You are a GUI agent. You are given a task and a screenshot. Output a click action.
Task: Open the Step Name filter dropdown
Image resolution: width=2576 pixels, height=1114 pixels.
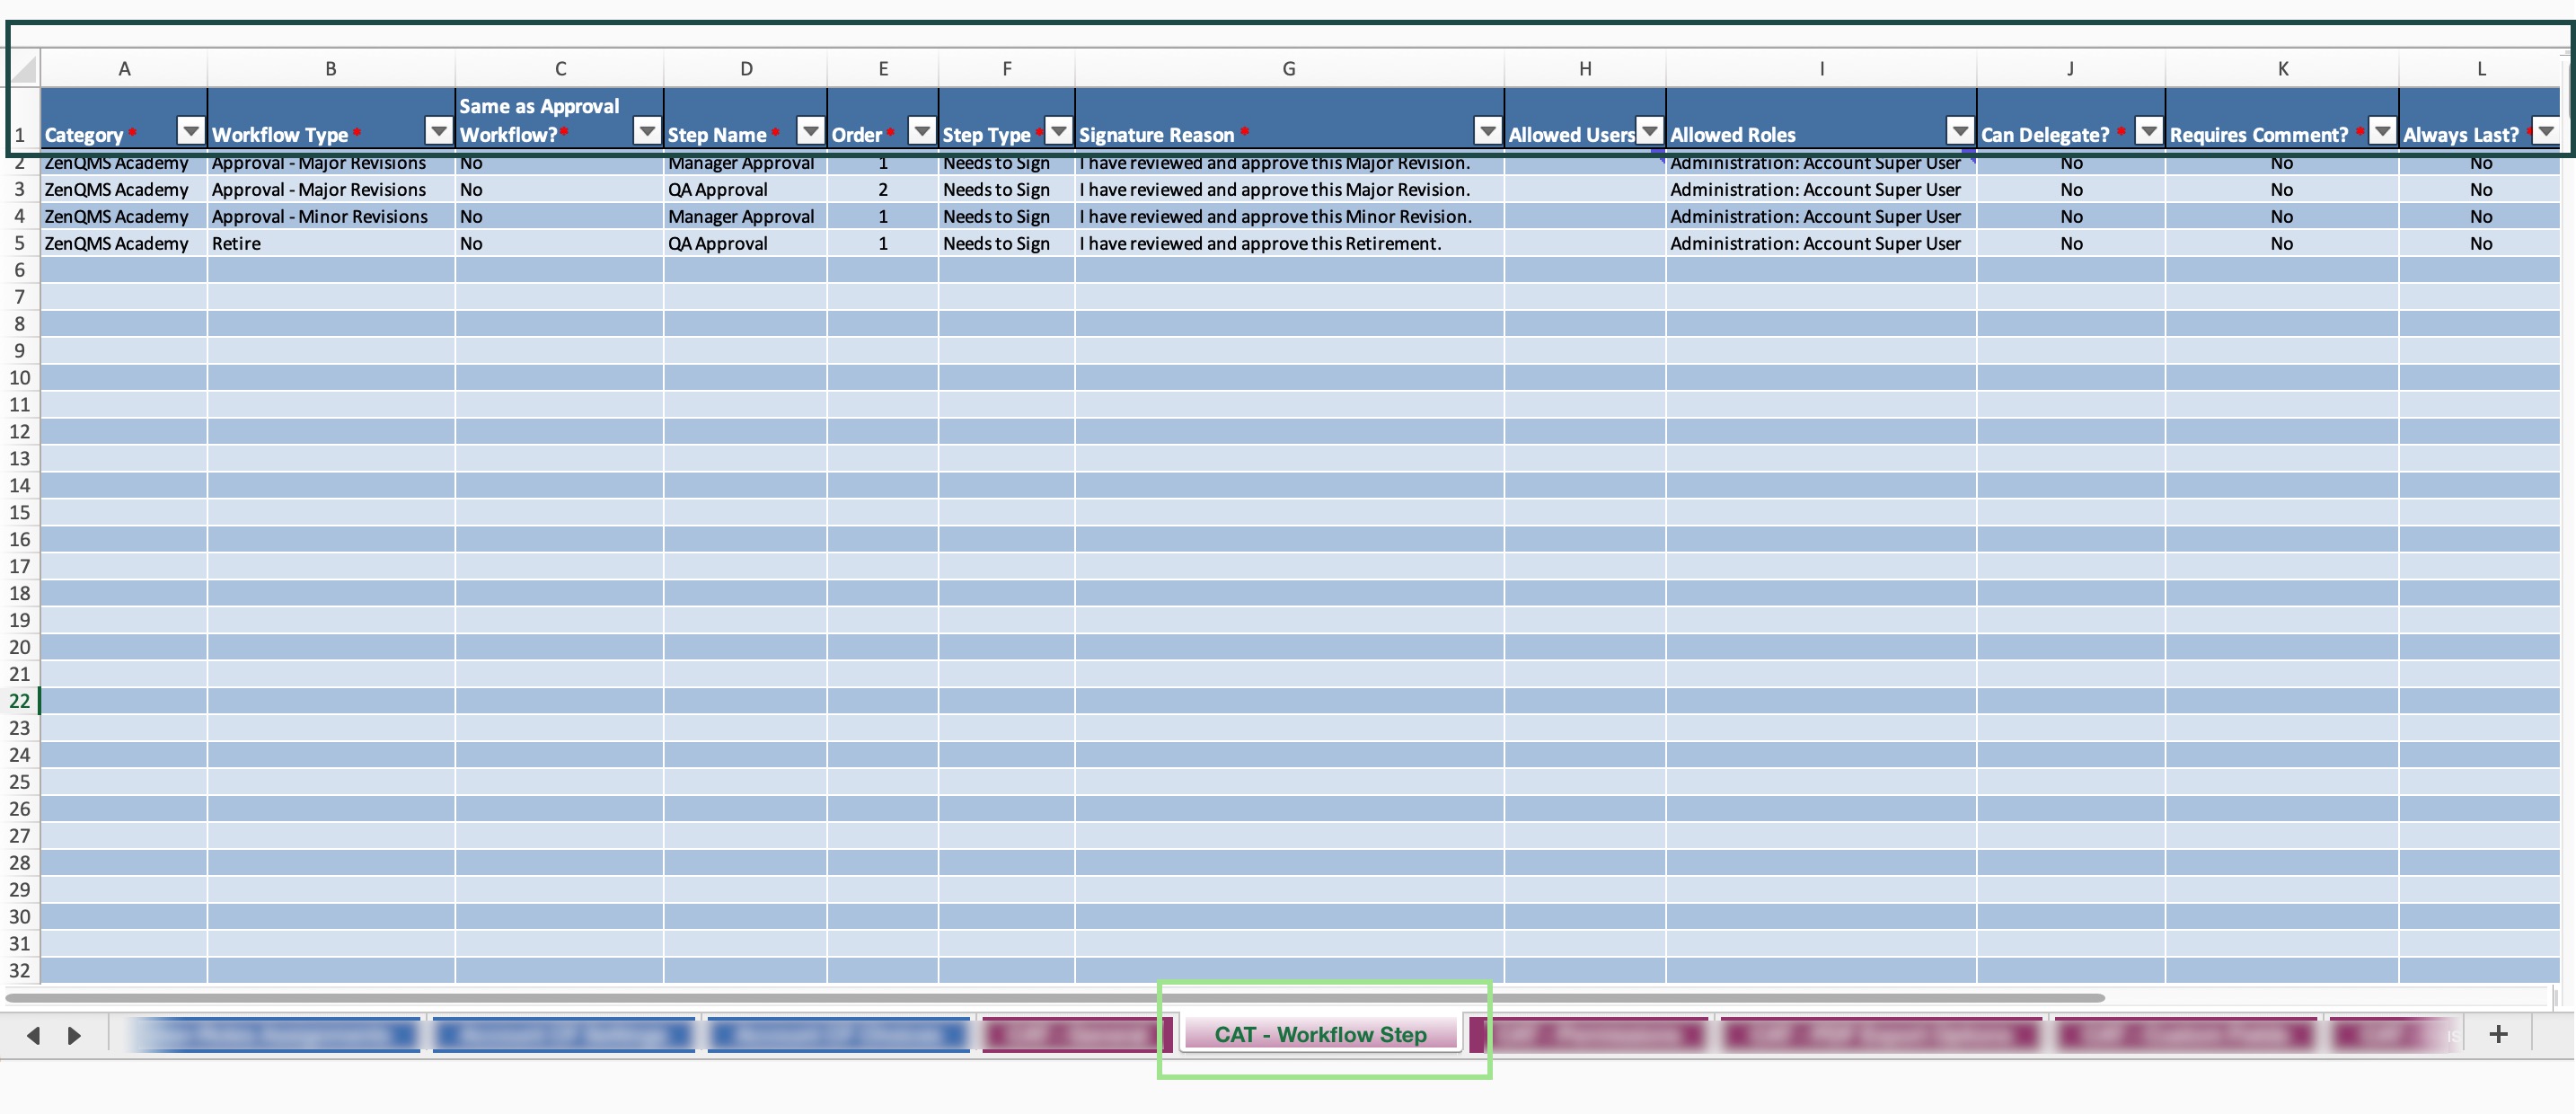point(811,130)
